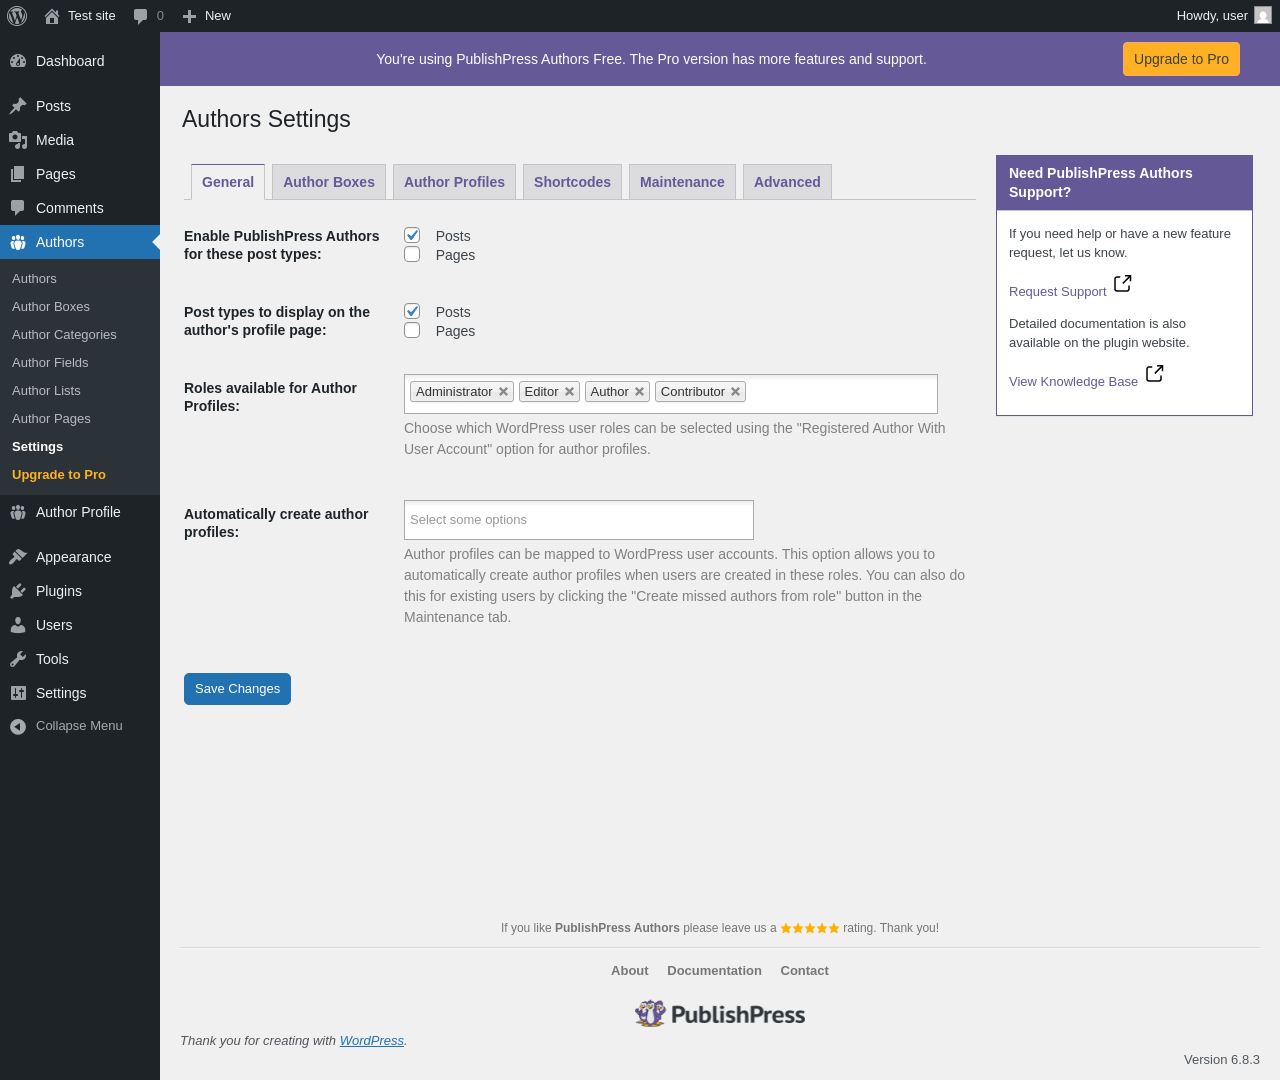Open Author Pages in the Authors submenu
The height and width of the screenshot is (1080, 1280).
click(x=80, y=419)
